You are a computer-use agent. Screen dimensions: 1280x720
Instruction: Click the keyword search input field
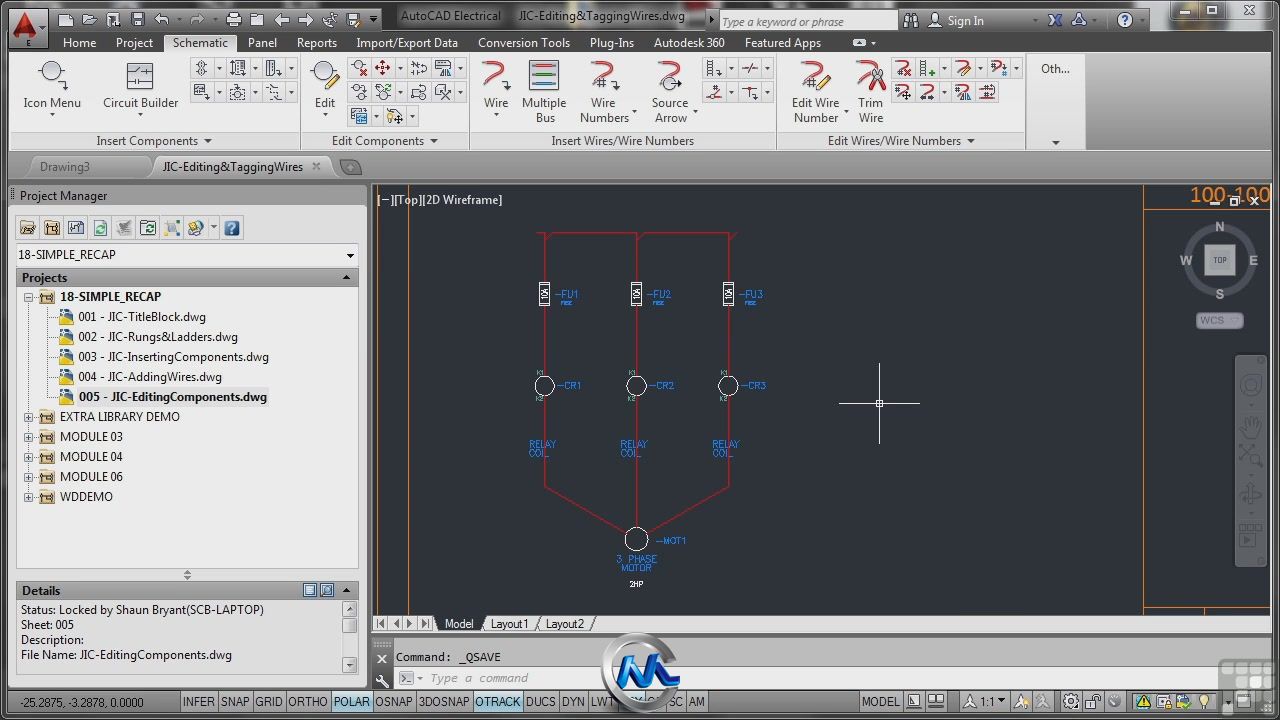[808, 21]
